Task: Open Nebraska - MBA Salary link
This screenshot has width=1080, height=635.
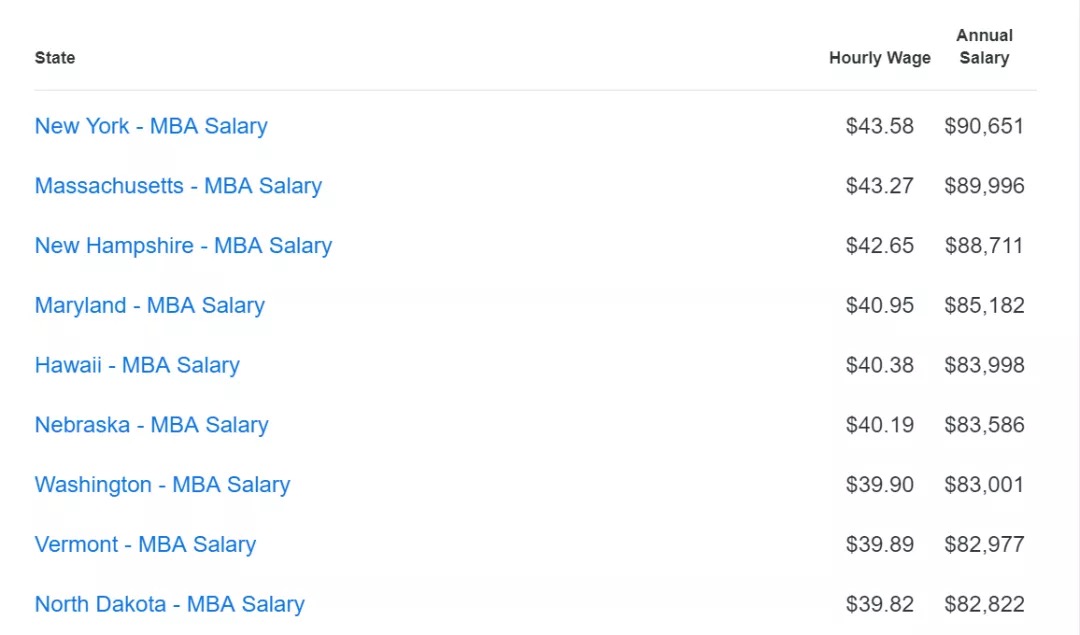Action: (x=152, y=425)
